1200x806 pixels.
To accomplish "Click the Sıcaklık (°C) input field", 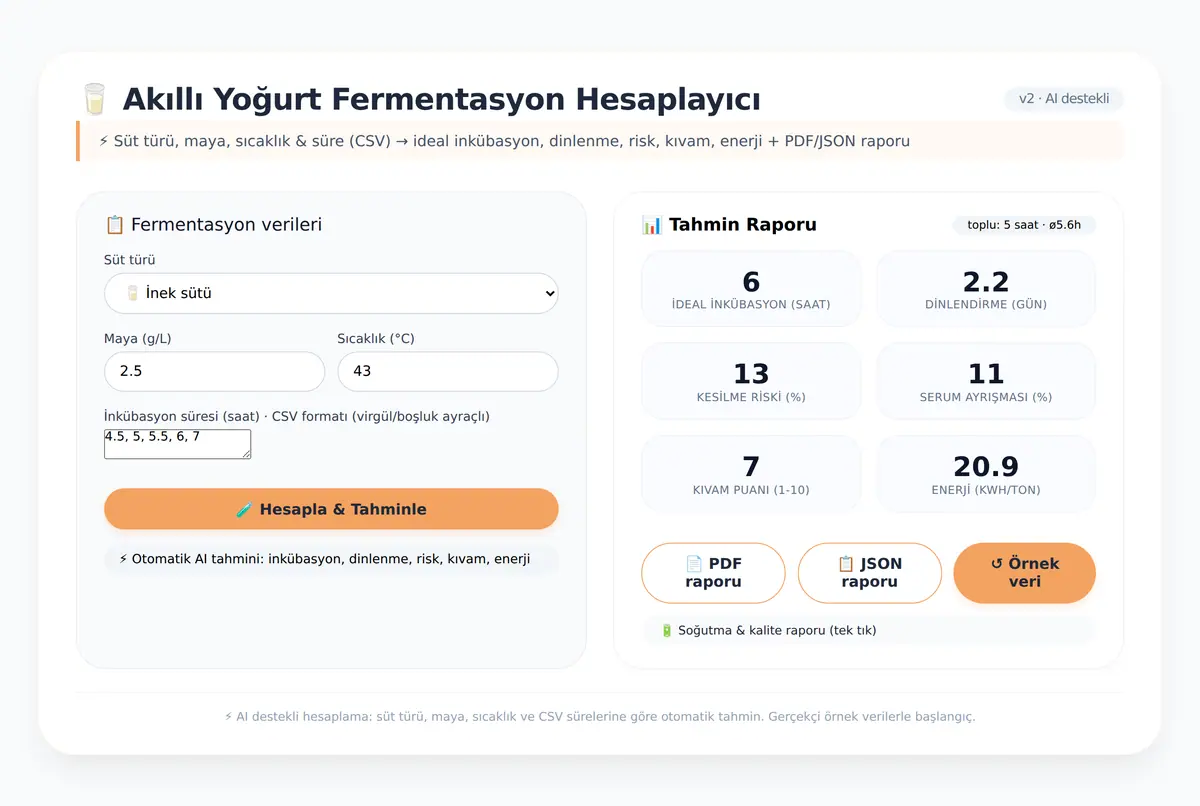I will [448, 371].
